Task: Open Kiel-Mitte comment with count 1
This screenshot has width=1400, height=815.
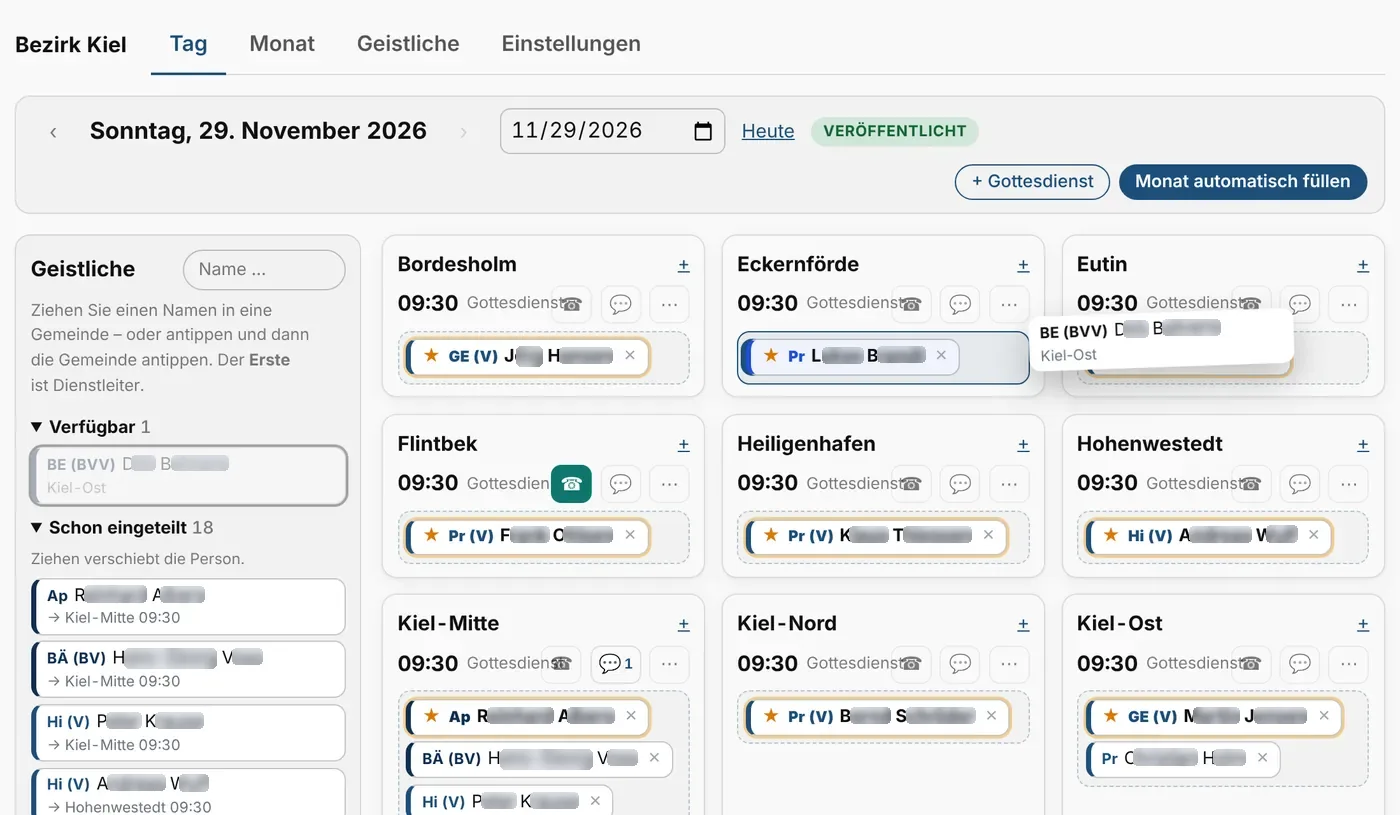Action: click(x=616, y=664)
